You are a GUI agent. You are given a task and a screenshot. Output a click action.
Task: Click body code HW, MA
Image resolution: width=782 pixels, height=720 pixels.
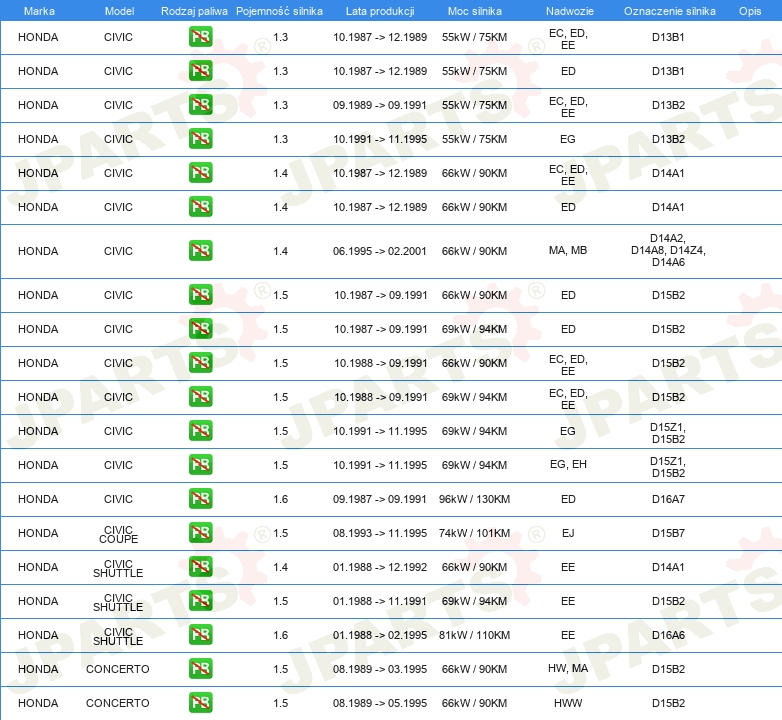click(x=568, y=668)
